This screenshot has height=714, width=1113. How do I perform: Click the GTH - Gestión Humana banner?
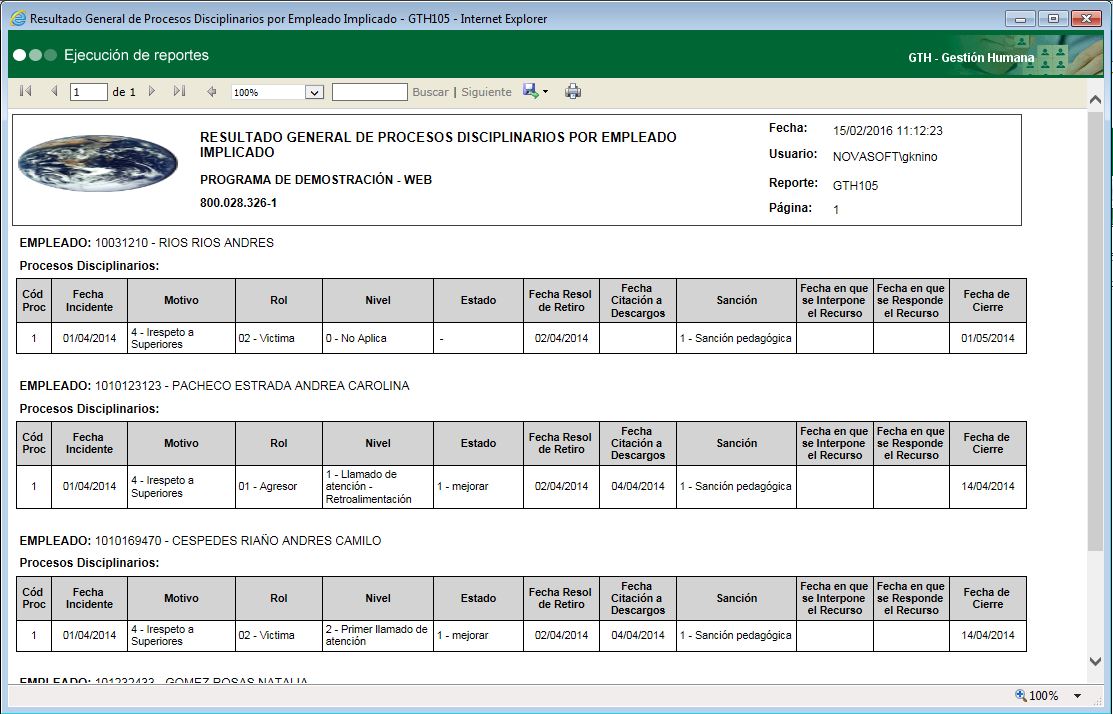(x=970, y=57)
